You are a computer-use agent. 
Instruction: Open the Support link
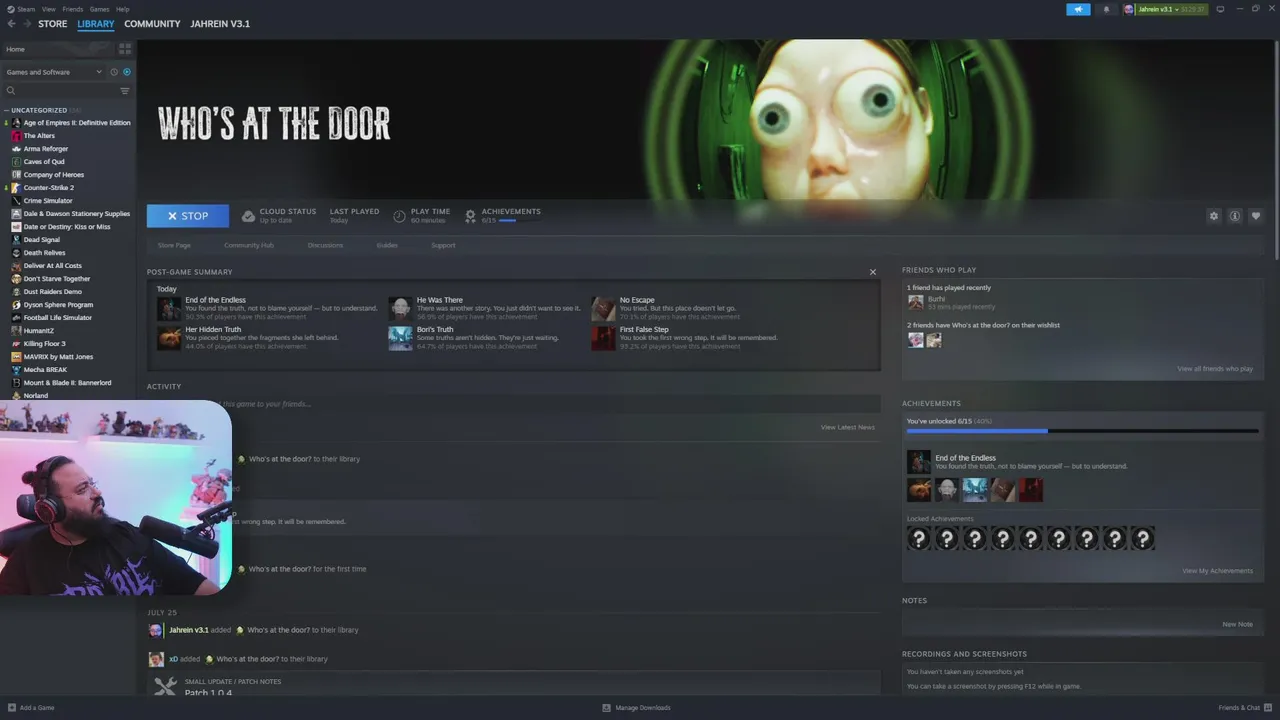[x=443, y=245]
